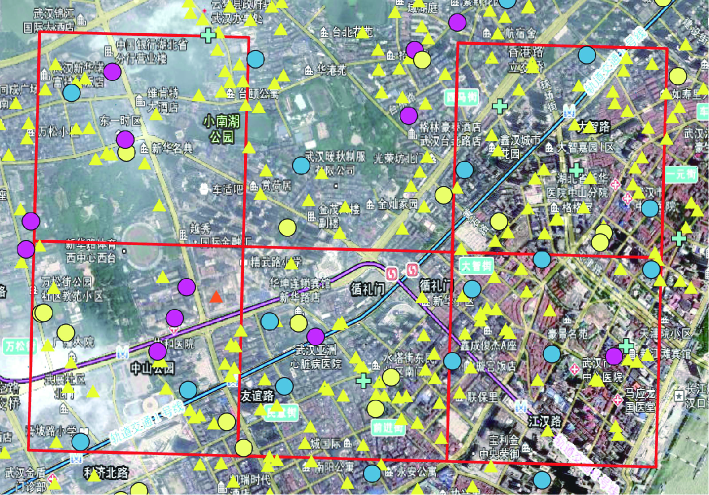Screen dimensions: 709x495
Task: Click green cross beside 球场街 label
Action: coord(500,104)
